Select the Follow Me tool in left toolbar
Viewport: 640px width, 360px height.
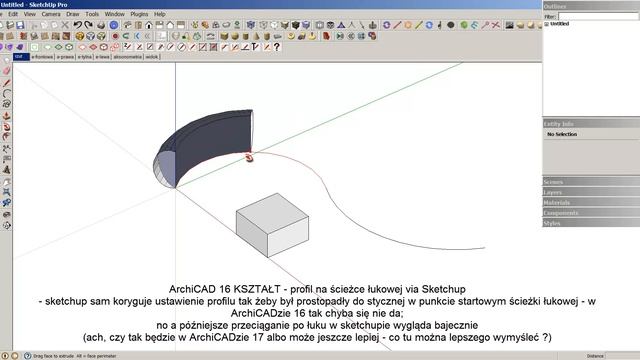click(6, 127)
